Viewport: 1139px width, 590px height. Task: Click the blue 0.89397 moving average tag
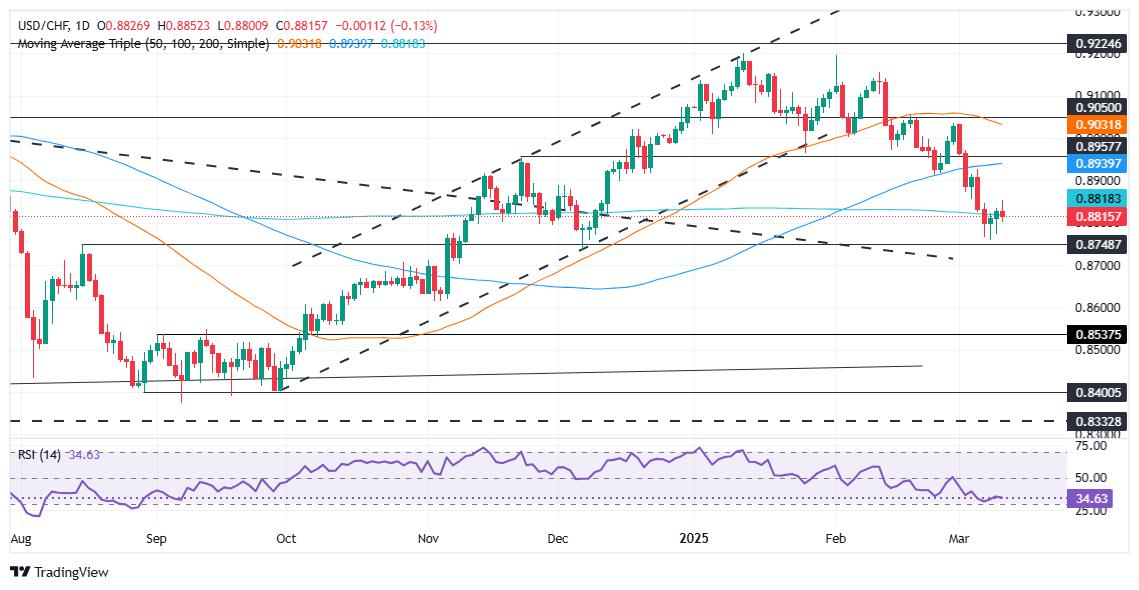click(x=1097, y=165)
